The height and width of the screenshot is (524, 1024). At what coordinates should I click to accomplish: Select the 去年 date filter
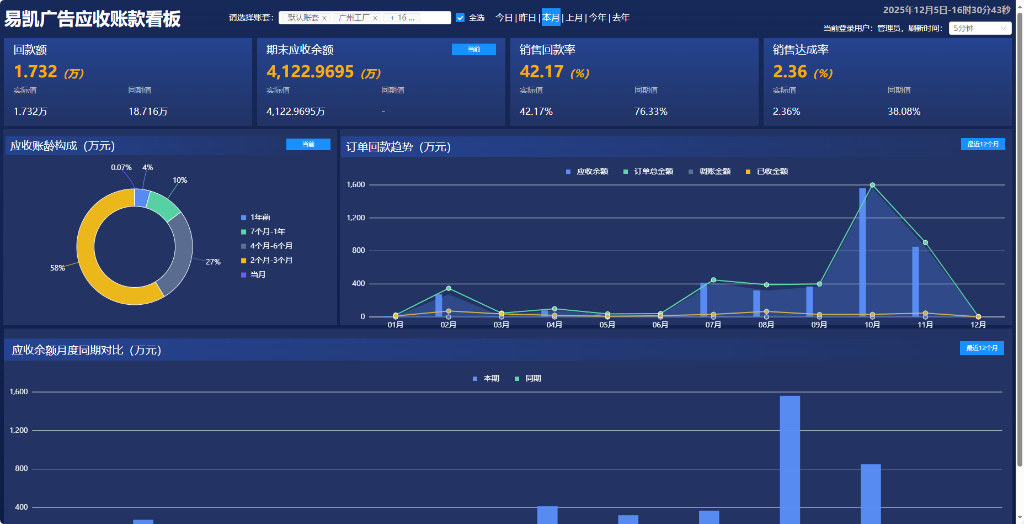point(621,18)
